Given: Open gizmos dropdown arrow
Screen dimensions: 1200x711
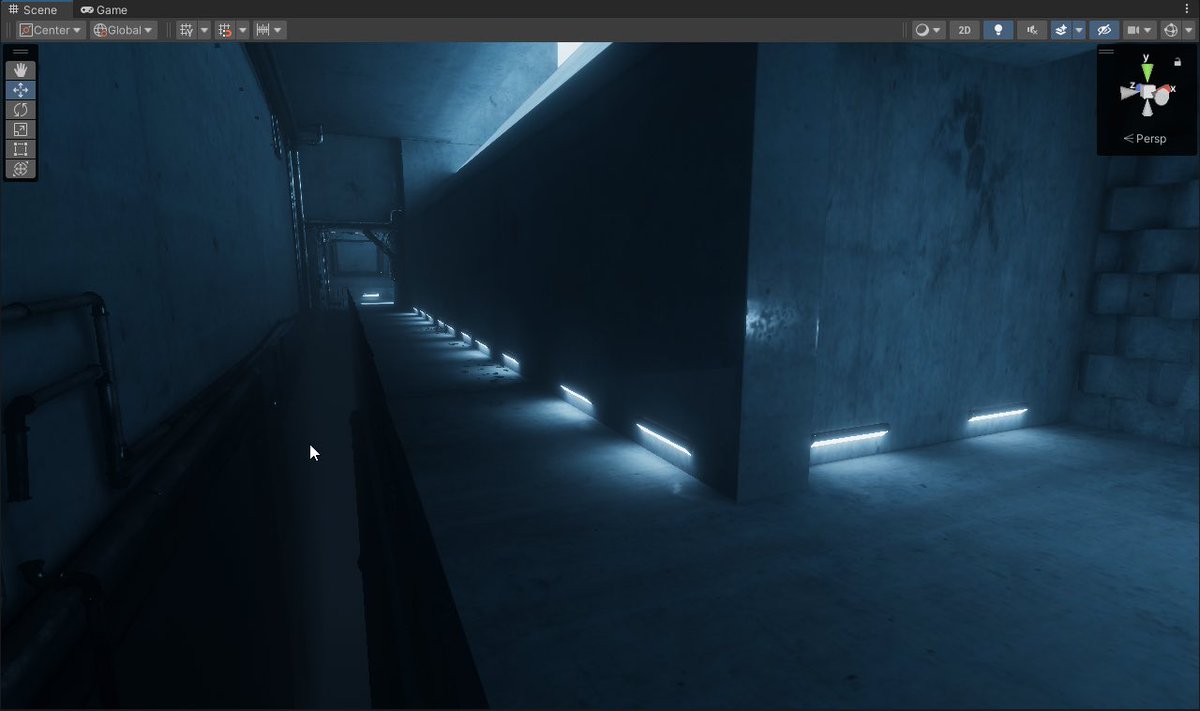Looking at the screenshot, I should (1187, 30).
